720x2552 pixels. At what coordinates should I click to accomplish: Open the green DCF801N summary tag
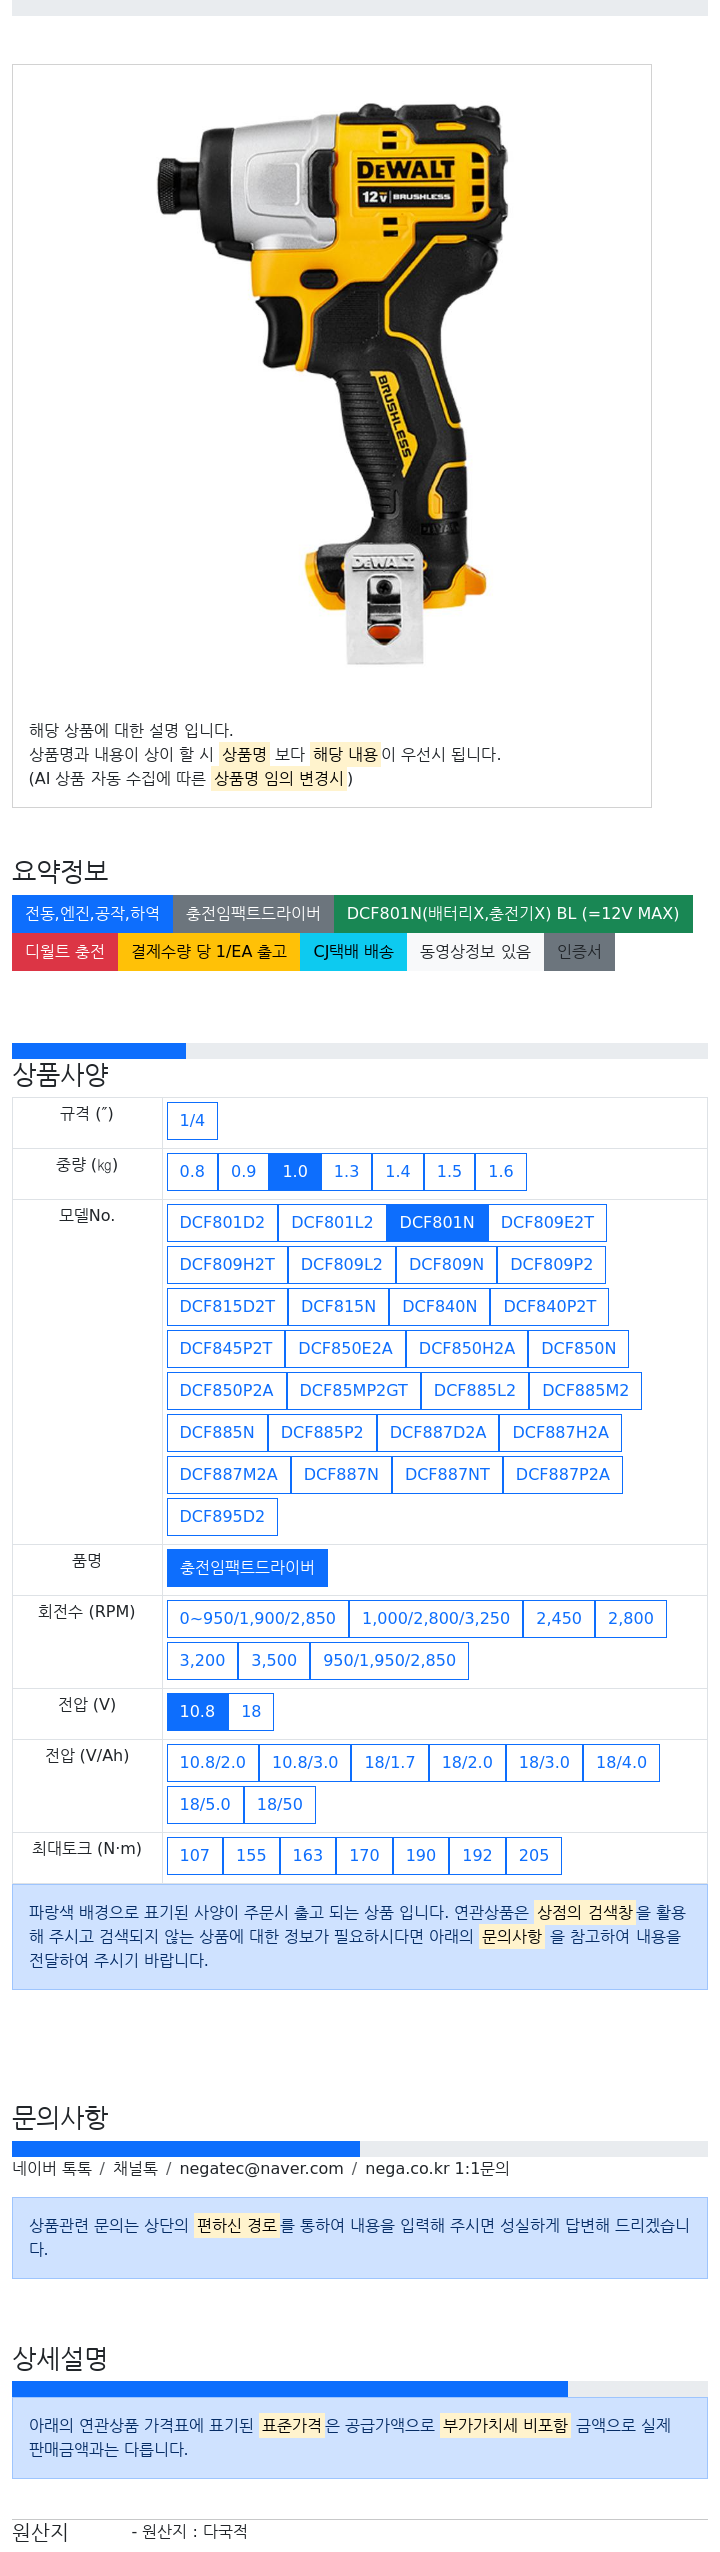[513, 913]
